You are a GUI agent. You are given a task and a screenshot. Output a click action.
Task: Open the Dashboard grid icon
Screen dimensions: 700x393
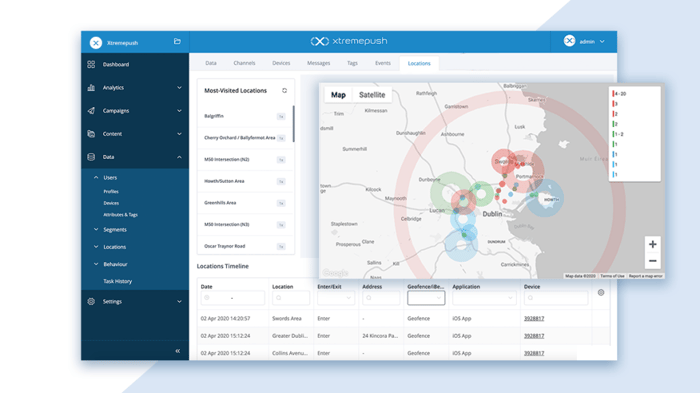[91, 64]
